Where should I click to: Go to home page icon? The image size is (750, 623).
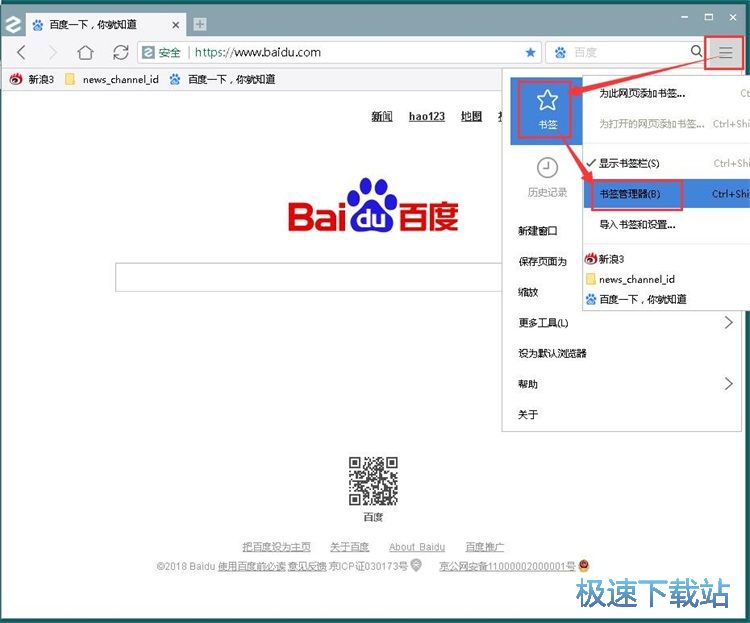86,52
